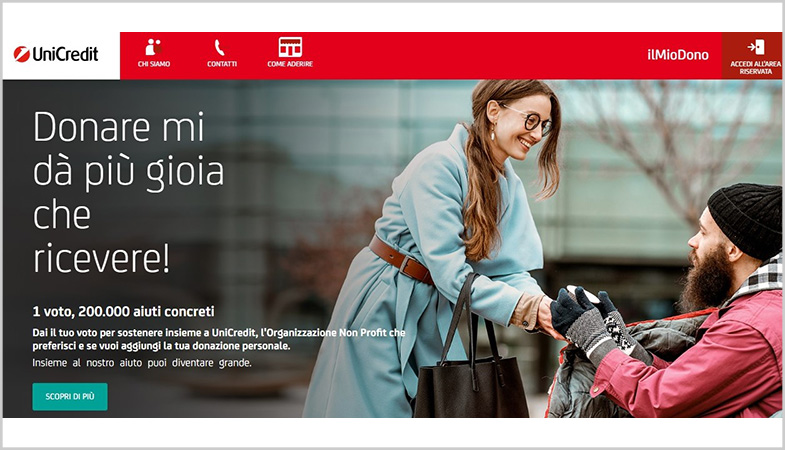Click the login door-arrow icon
Viewport: 785px width, 450px height.
[x=756, y=47]
